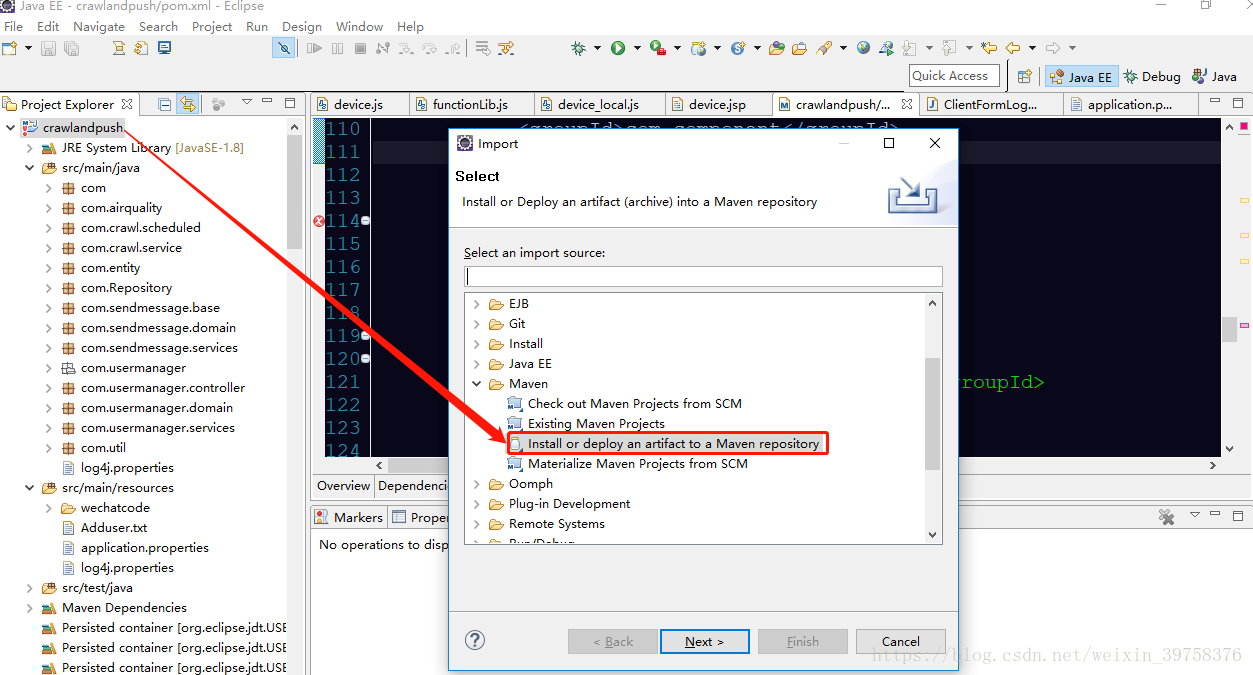The image size is (1253, 675).
Task: Switch to the Markers view tab
Action: (349, 517)
